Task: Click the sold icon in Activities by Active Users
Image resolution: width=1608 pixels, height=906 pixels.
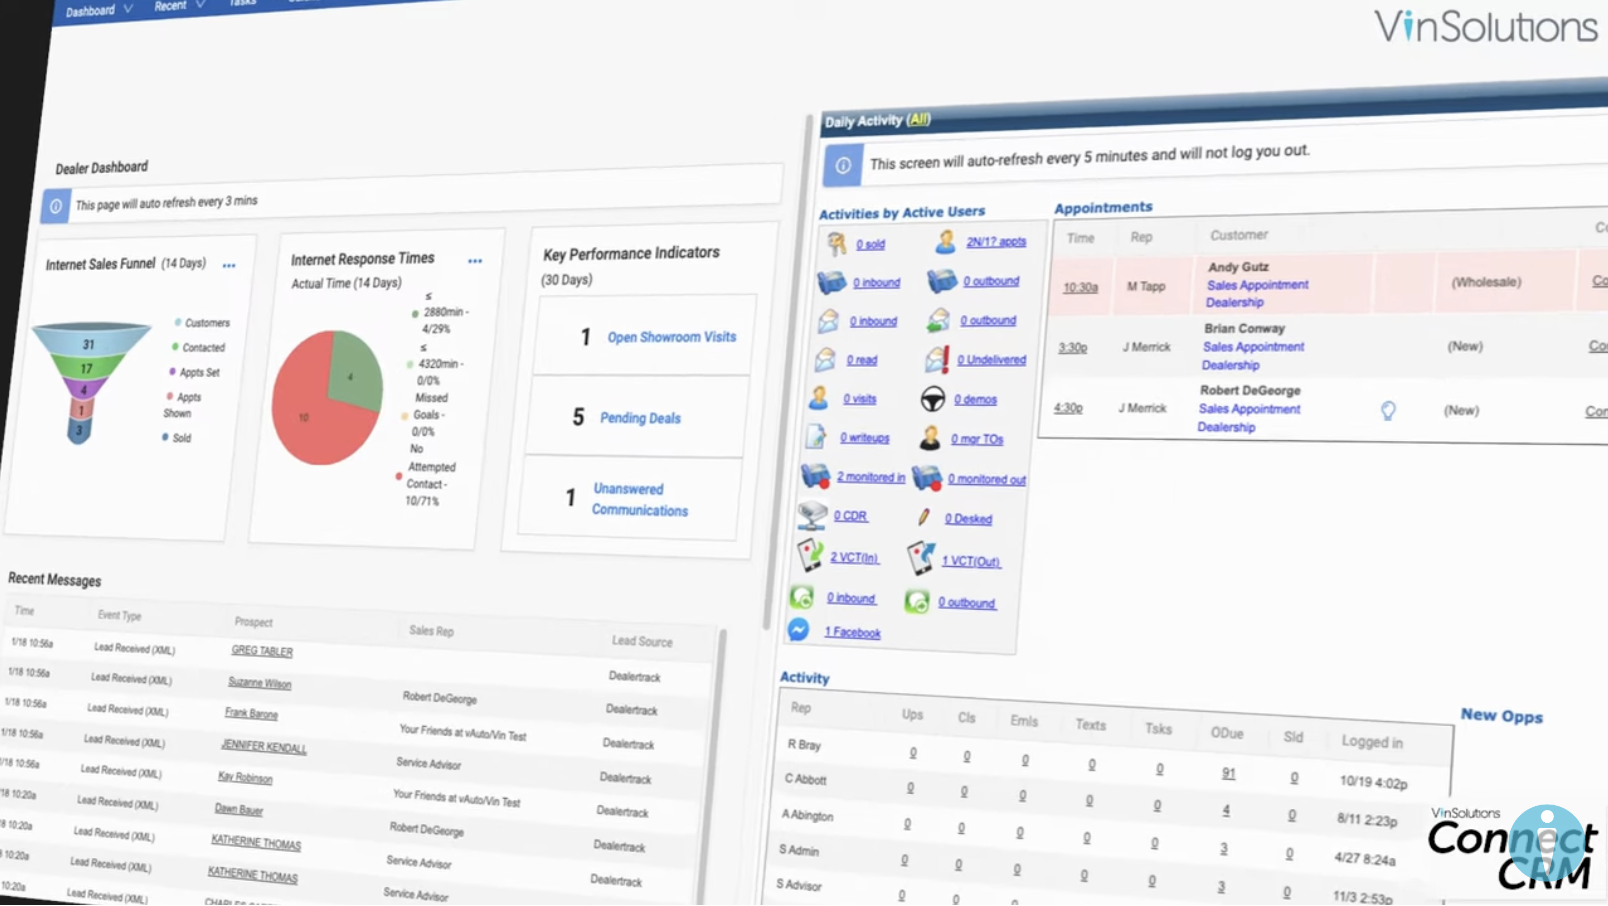Action: tap(837, 243)
